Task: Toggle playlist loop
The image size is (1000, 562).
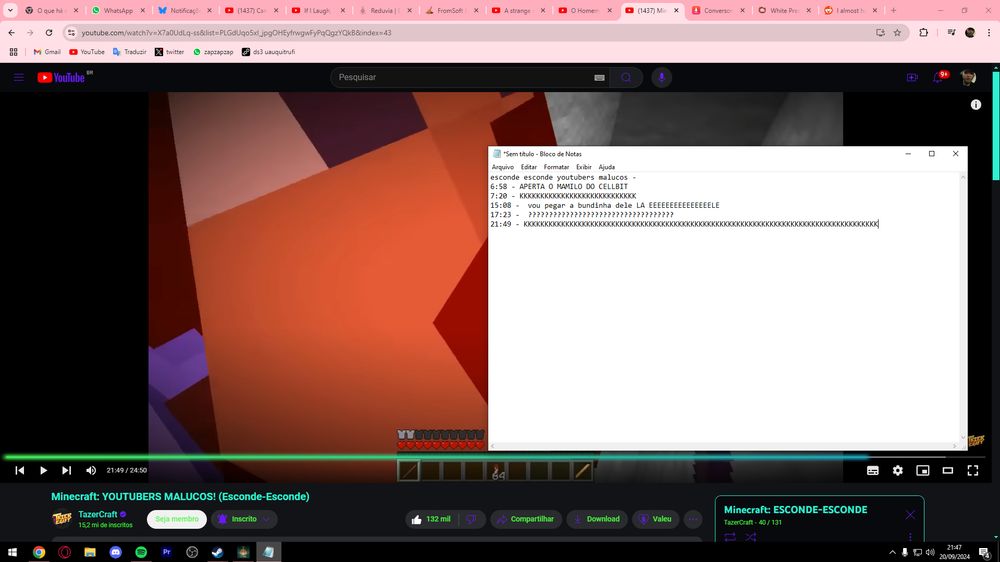Action: click(730, 537)
